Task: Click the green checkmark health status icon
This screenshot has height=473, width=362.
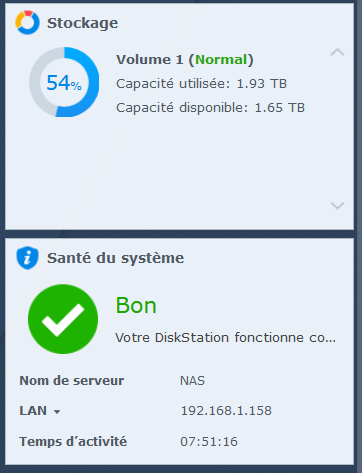Action: 63,319
